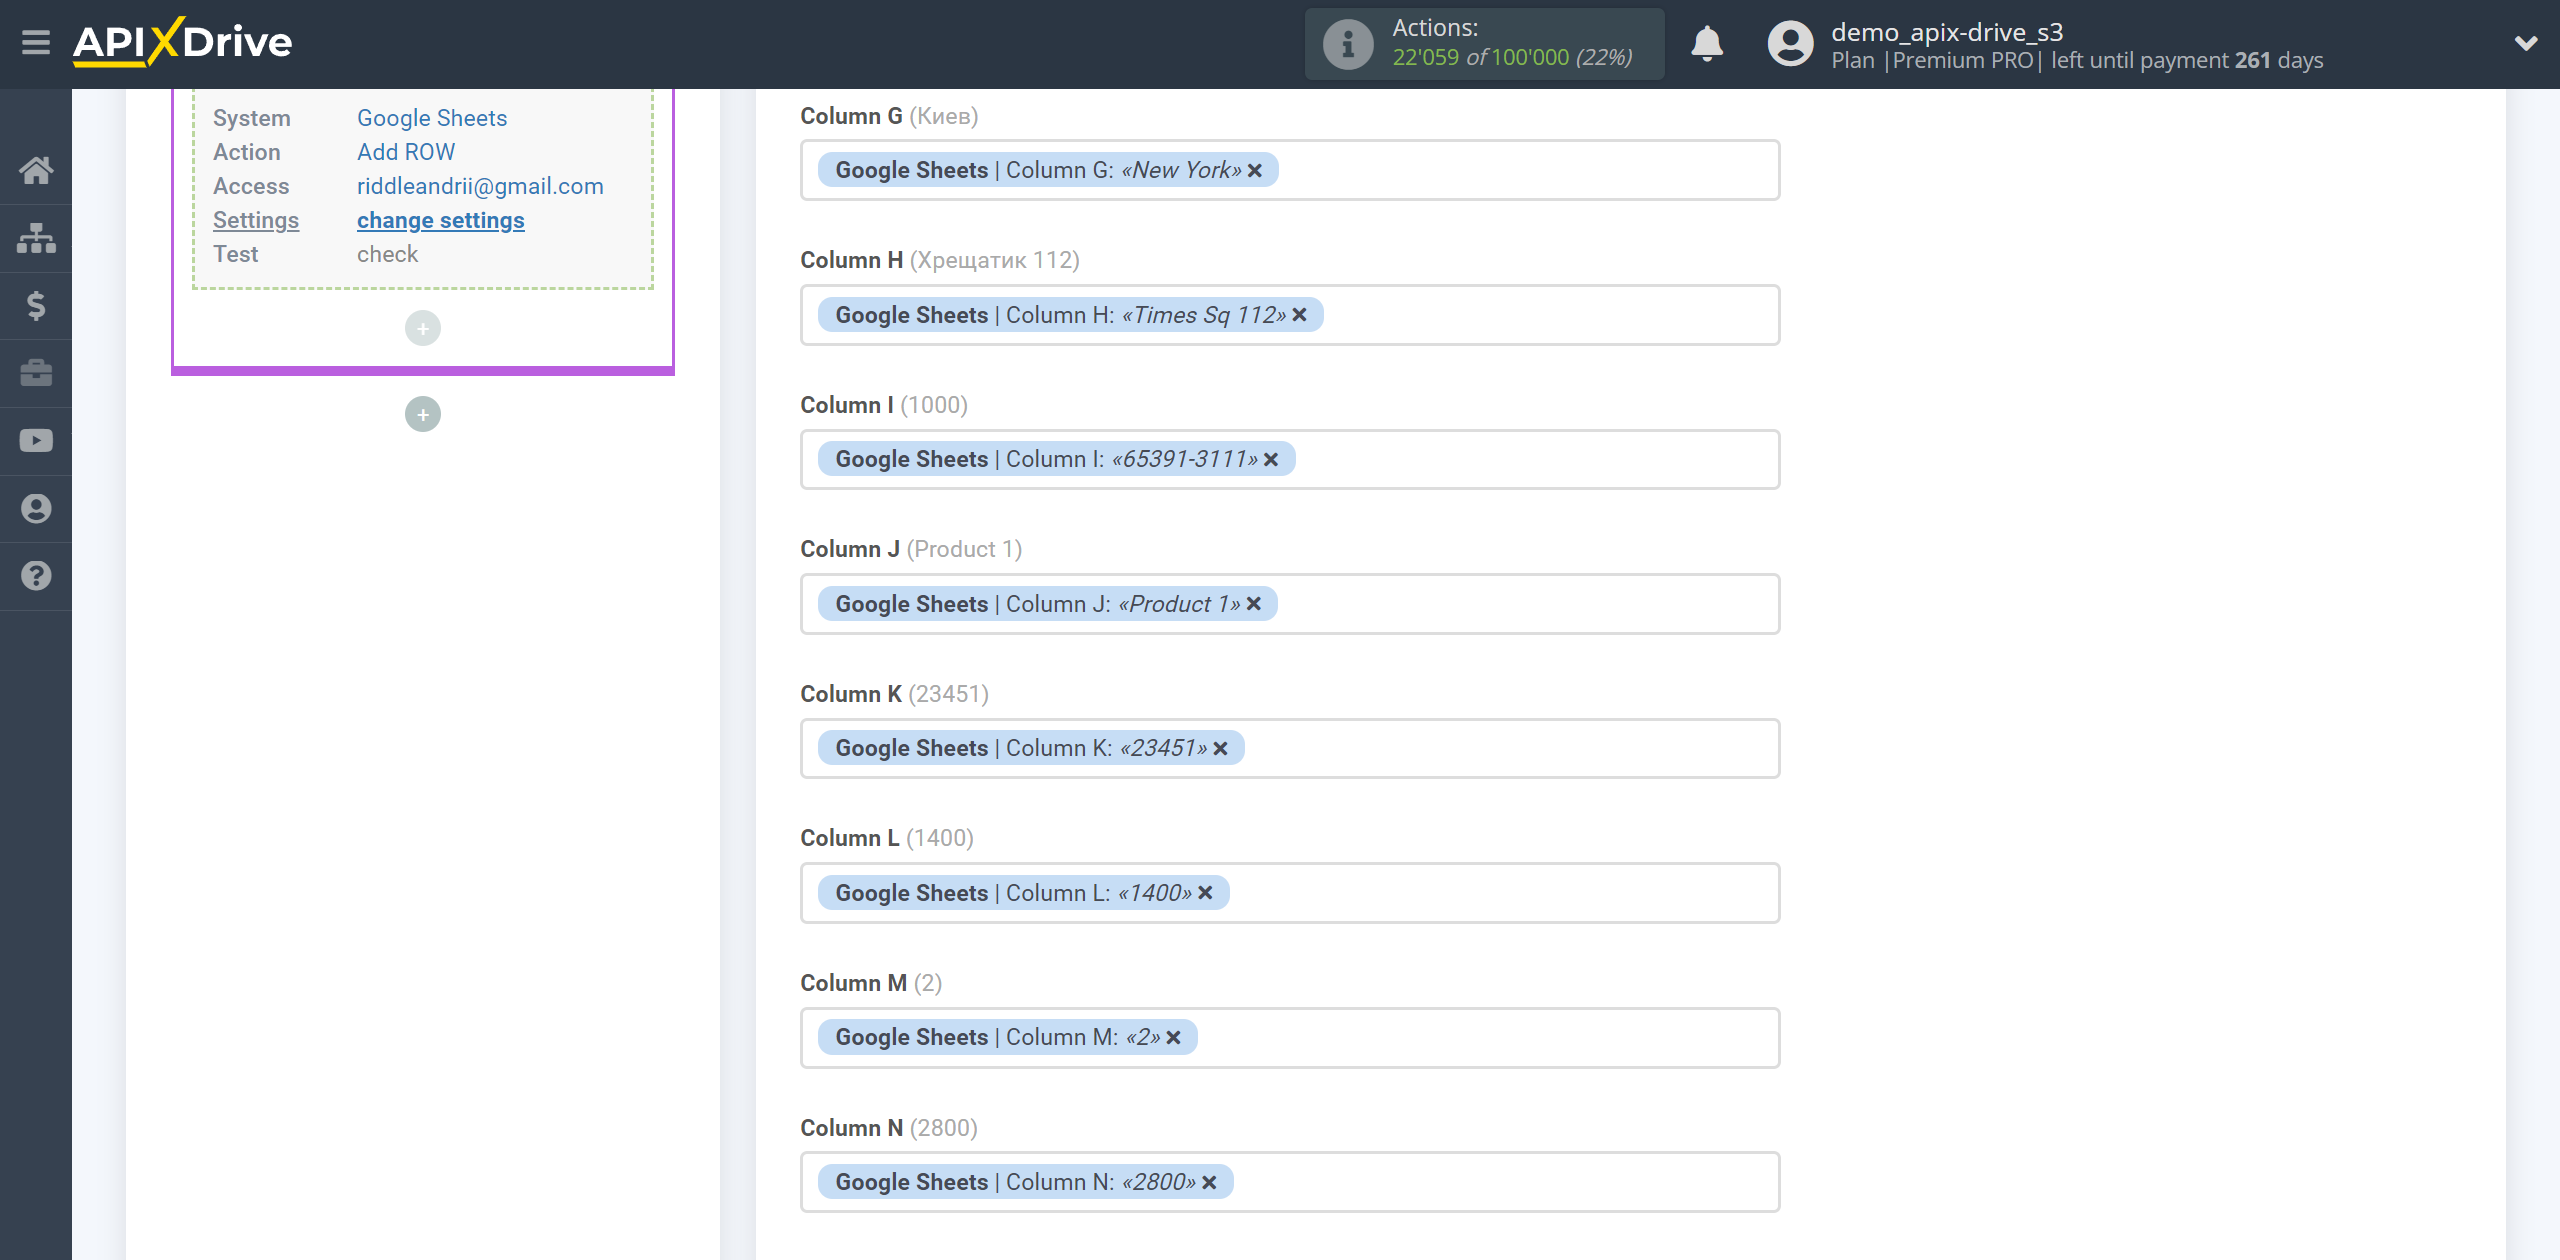Remove Column M 2 tag
Image resolution: width=2560 pixels, height=1260 pixels.
pyautogui.click(x=1173, y=1038)
